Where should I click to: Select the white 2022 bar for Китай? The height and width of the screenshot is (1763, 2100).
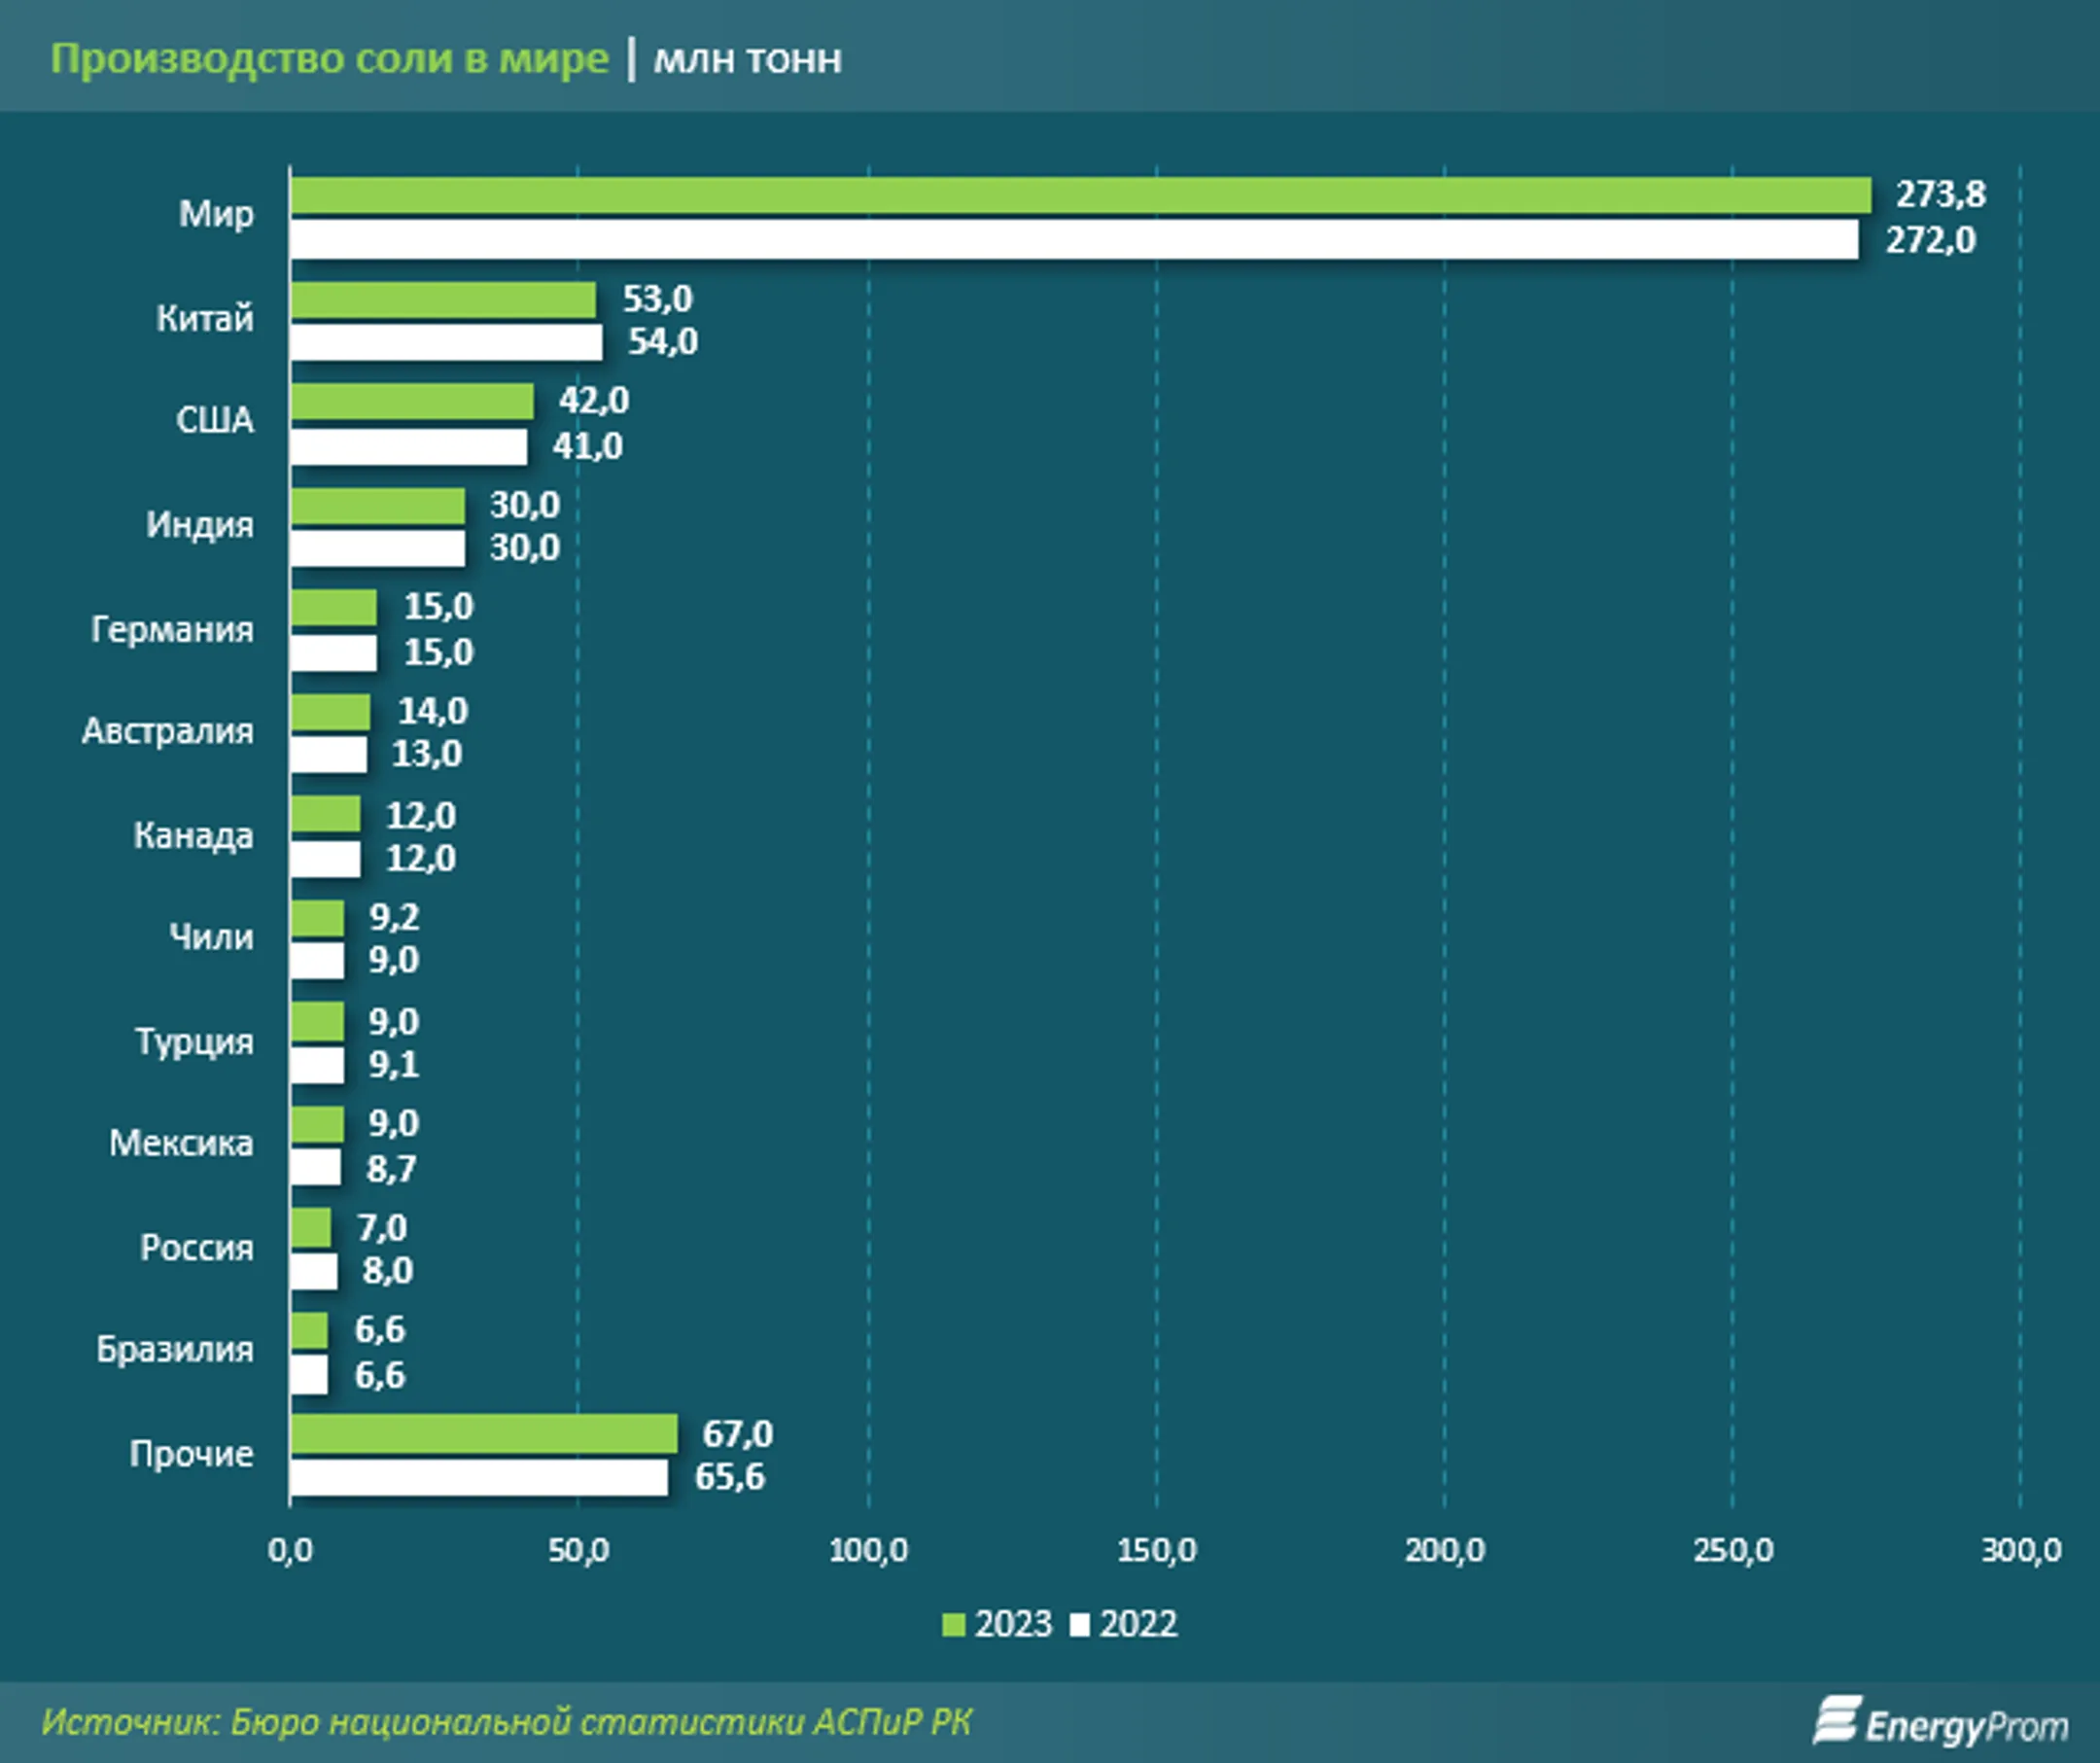click(447, 342)
